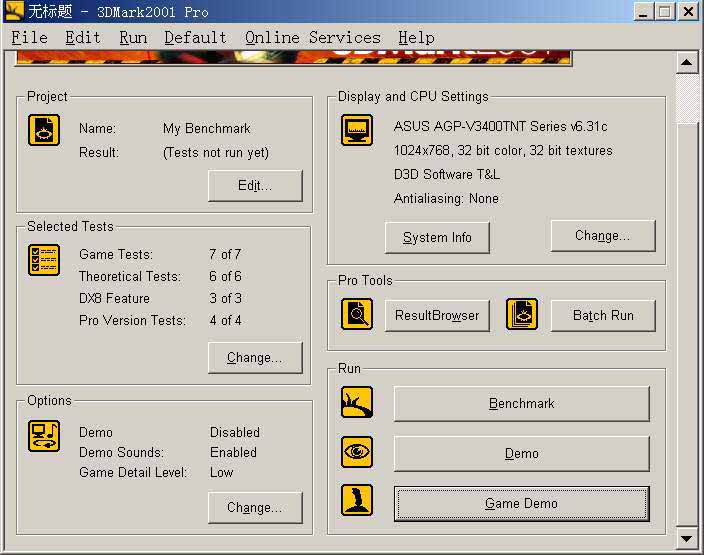Screen dimensions: 704x555
Task: Click the Project file icon
Action: click(x=44, y=130)
